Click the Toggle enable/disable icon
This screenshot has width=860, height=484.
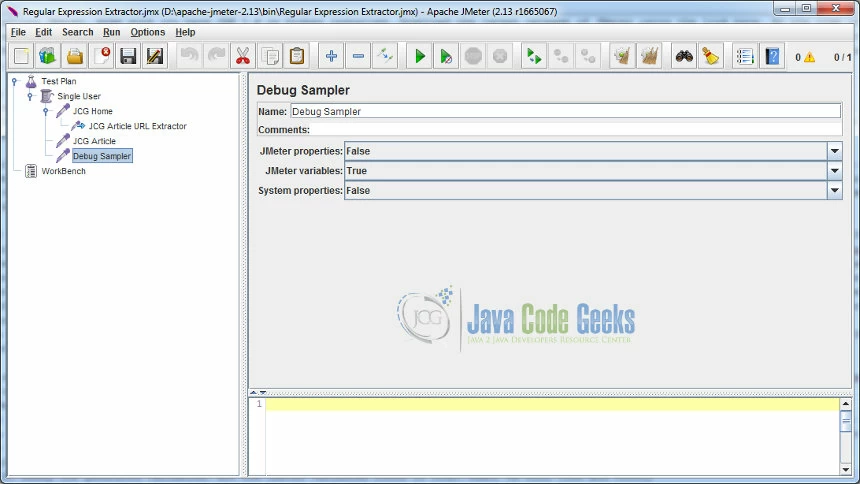[385, 56]
